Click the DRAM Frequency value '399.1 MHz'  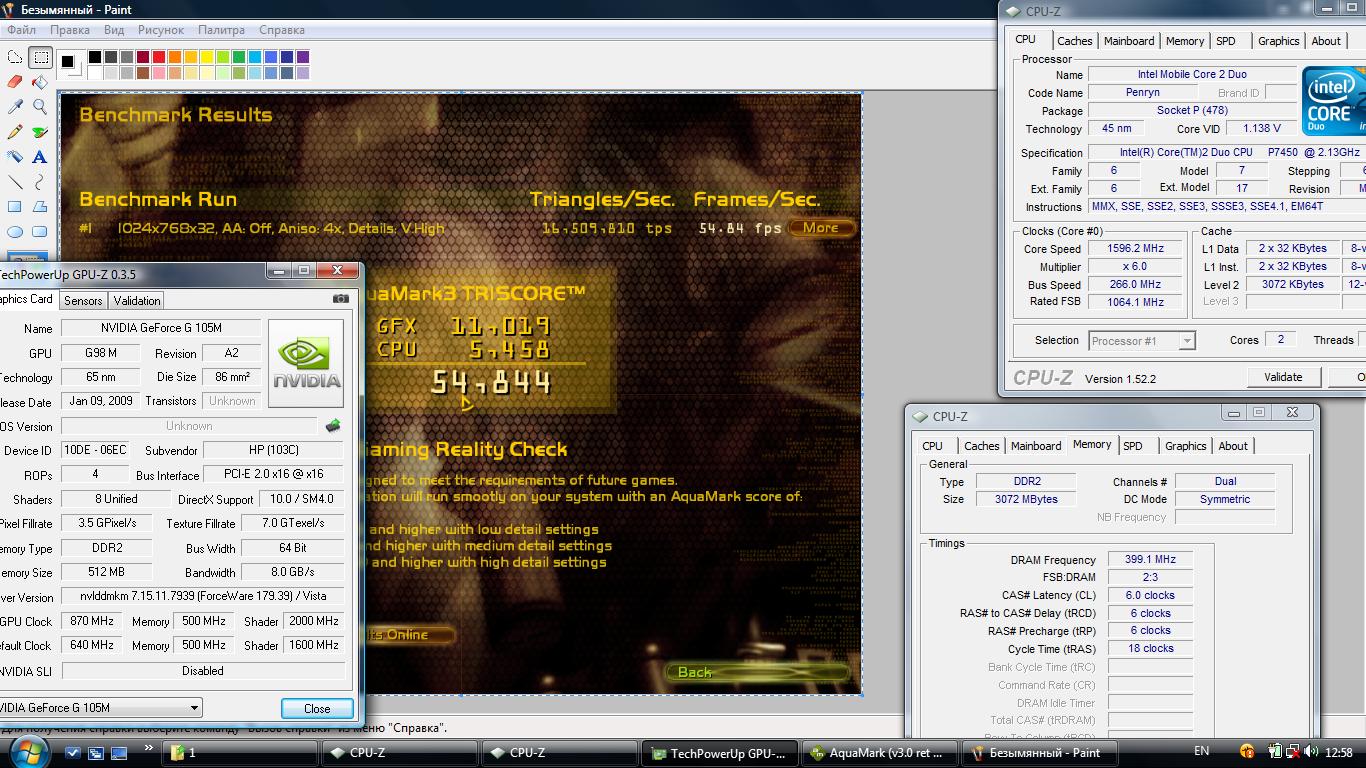(1150, 560)
